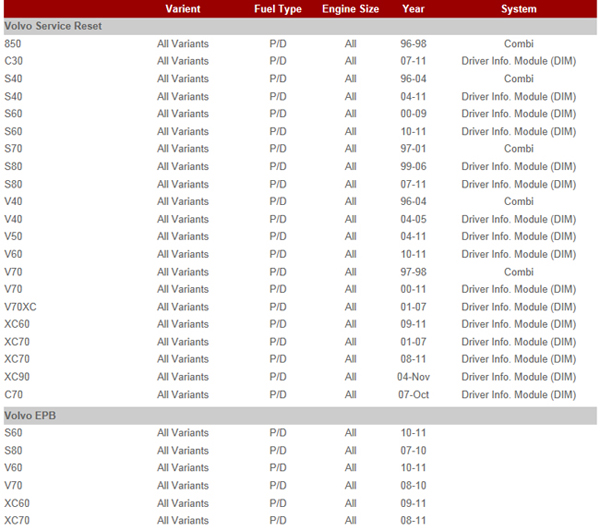600x531 pixels.
Task: Select Driver Info. Module in the V70XC row
Action: click(518, 307)
